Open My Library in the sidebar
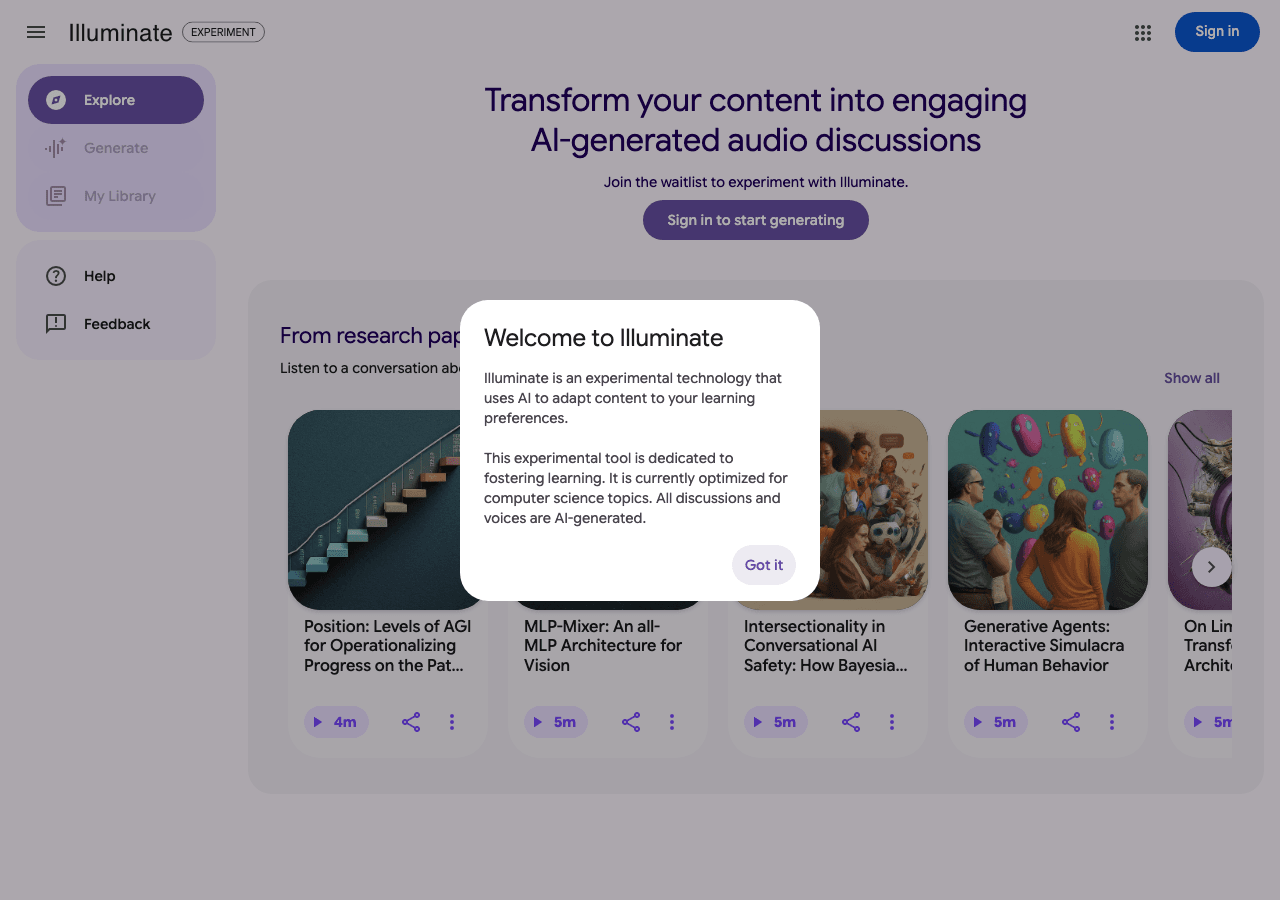 pyautogui.click(x=116, y=196)
